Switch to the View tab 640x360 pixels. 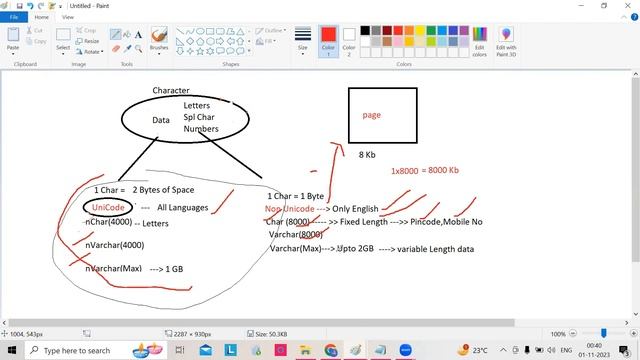[x=68, y=17]
